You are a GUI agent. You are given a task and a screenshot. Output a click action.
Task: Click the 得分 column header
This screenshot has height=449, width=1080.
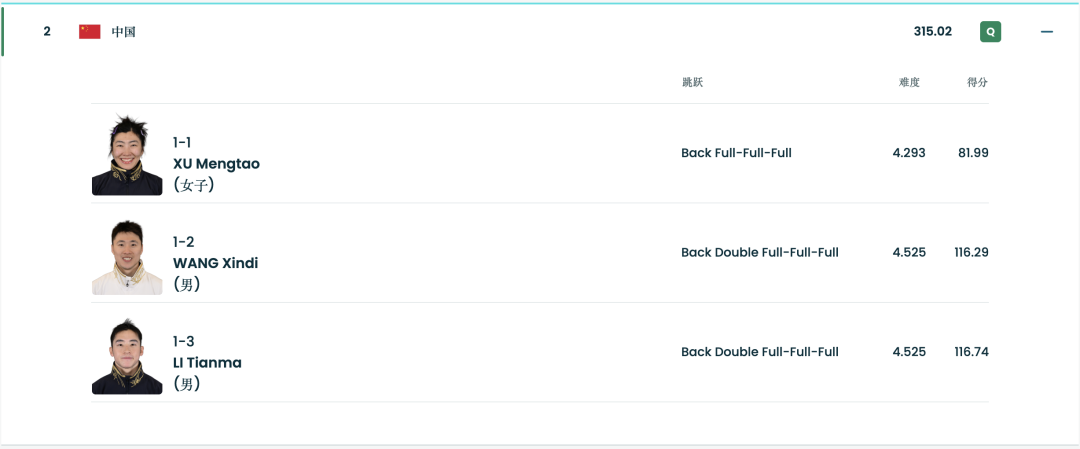click(x=977, y=82)
